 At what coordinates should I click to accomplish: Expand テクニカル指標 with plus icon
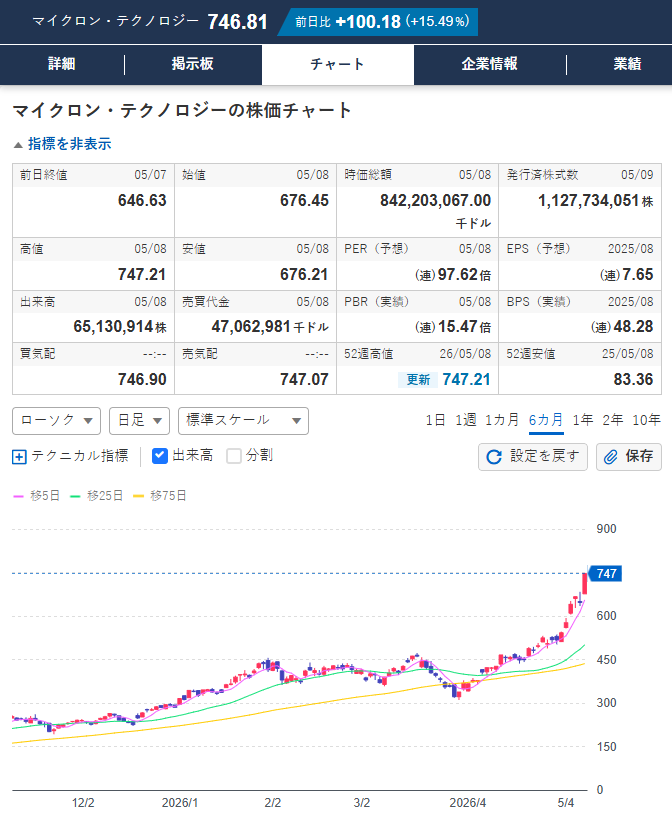point(19,457)
